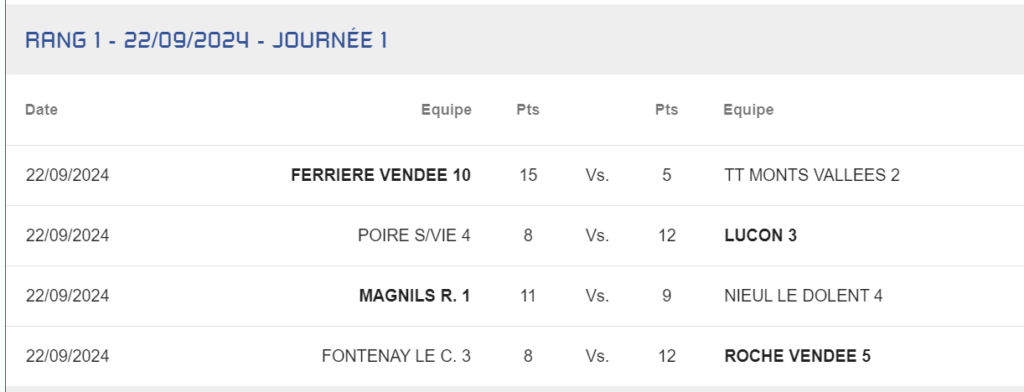Click the right Equipe column header
Viewport: 1024px width, 392px height.
(x=748, y=110)
